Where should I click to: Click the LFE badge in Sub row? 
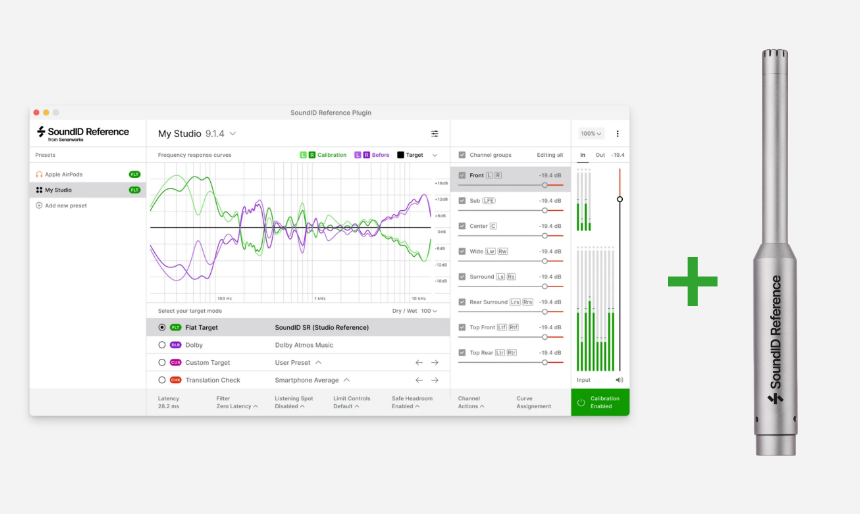click(489, 201)
